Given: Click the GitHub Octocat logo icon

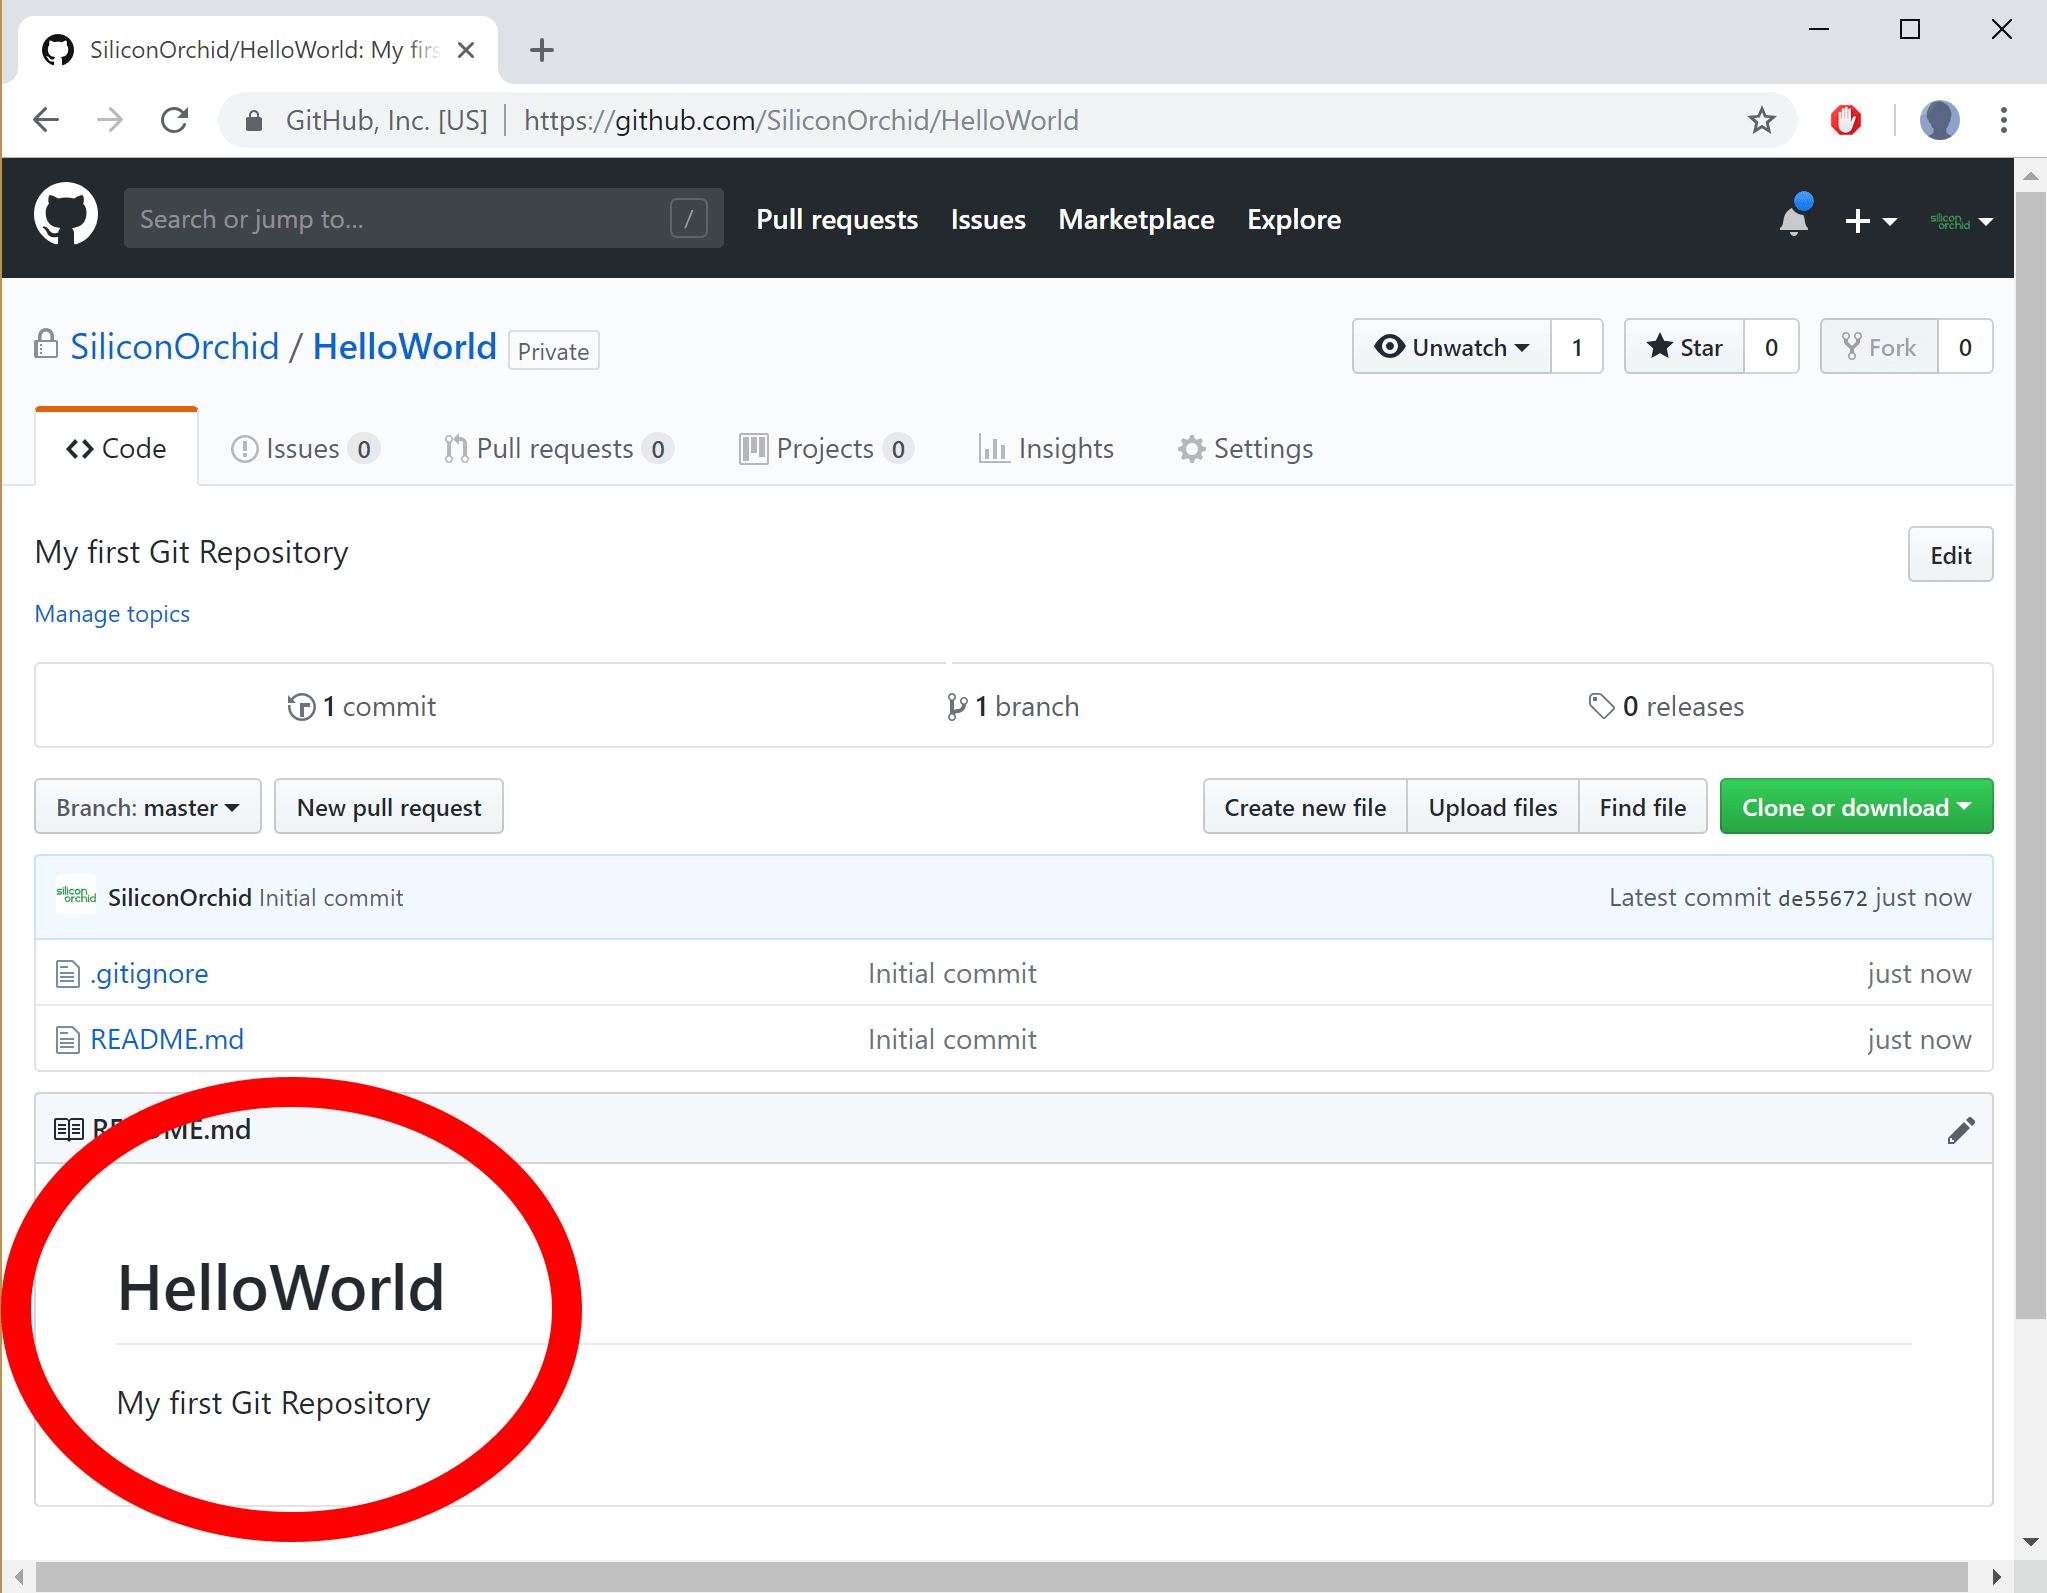Looking at the screenshot, I should click(x=66, y=218).
